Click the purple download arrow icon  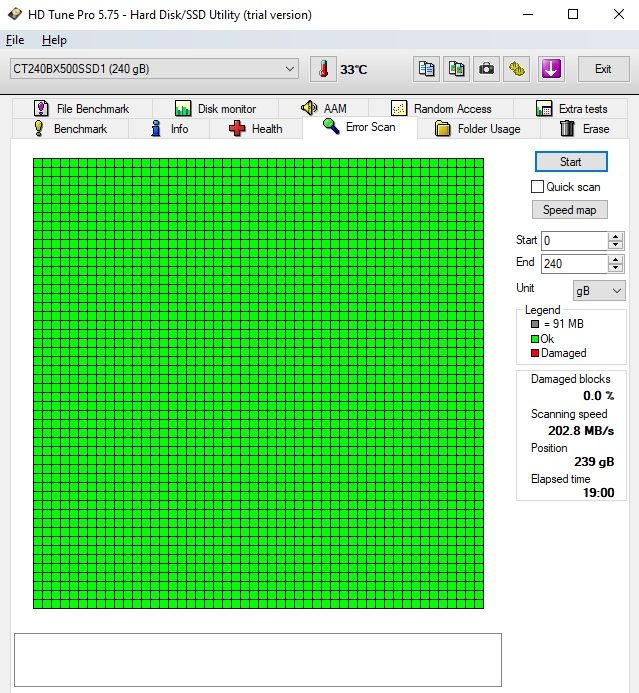click(x=551, y=69)
